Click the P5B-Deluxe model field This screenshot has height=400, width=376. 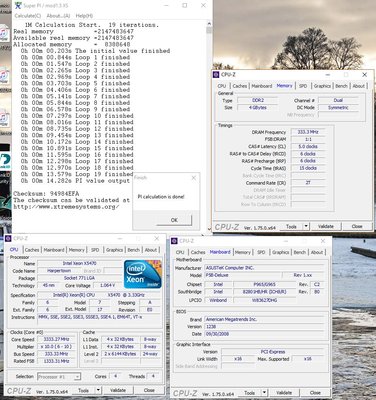(242, 275)
